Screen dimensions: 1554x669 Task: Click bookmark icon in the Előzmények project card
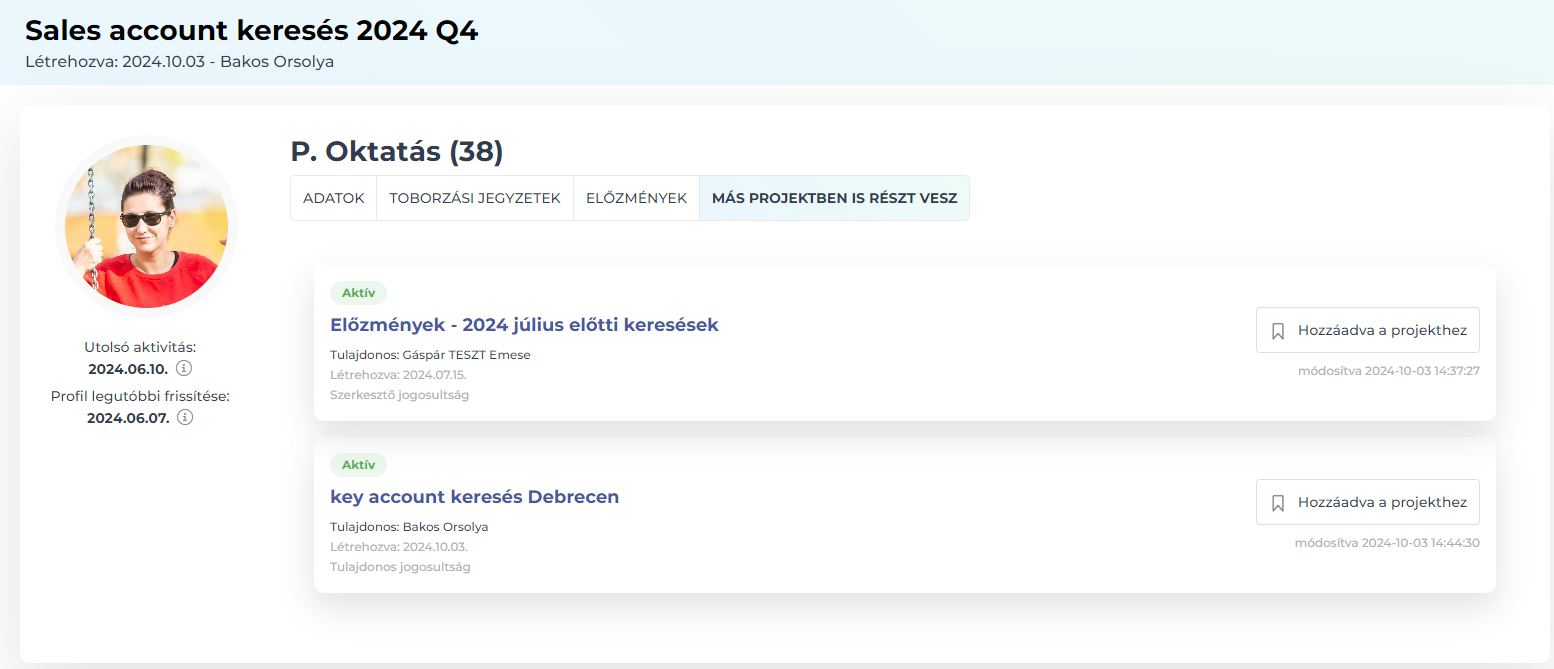pos(1278,331)
